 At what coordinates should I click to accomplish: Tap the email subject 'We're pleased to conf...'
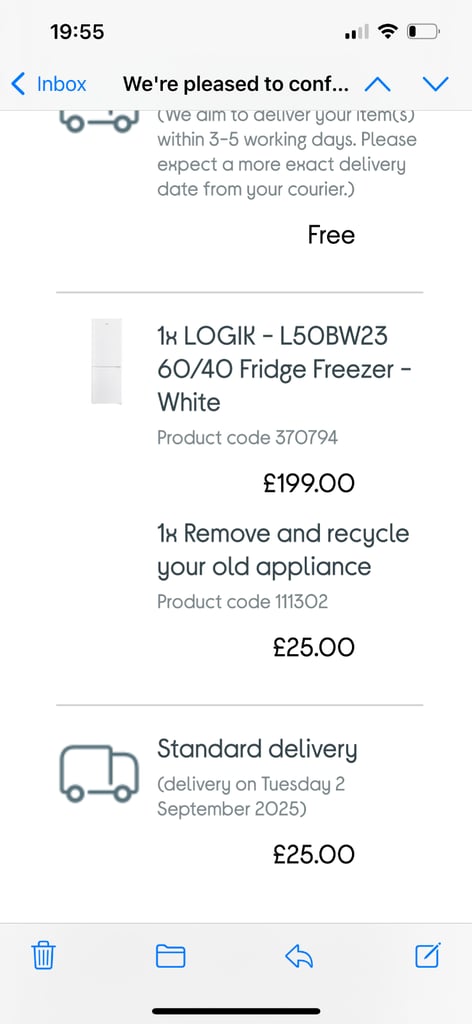click(x=236, y=84)
